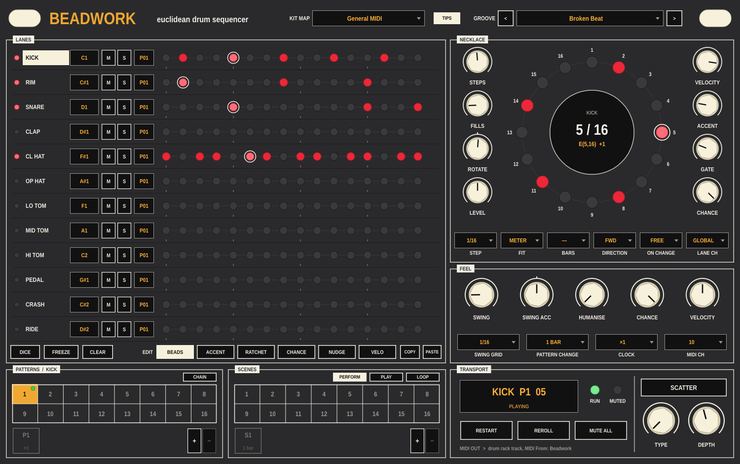Screen dimensions: 740x464
Task: Click the SNARE lane activity dot
Action: tap(17, 107)
